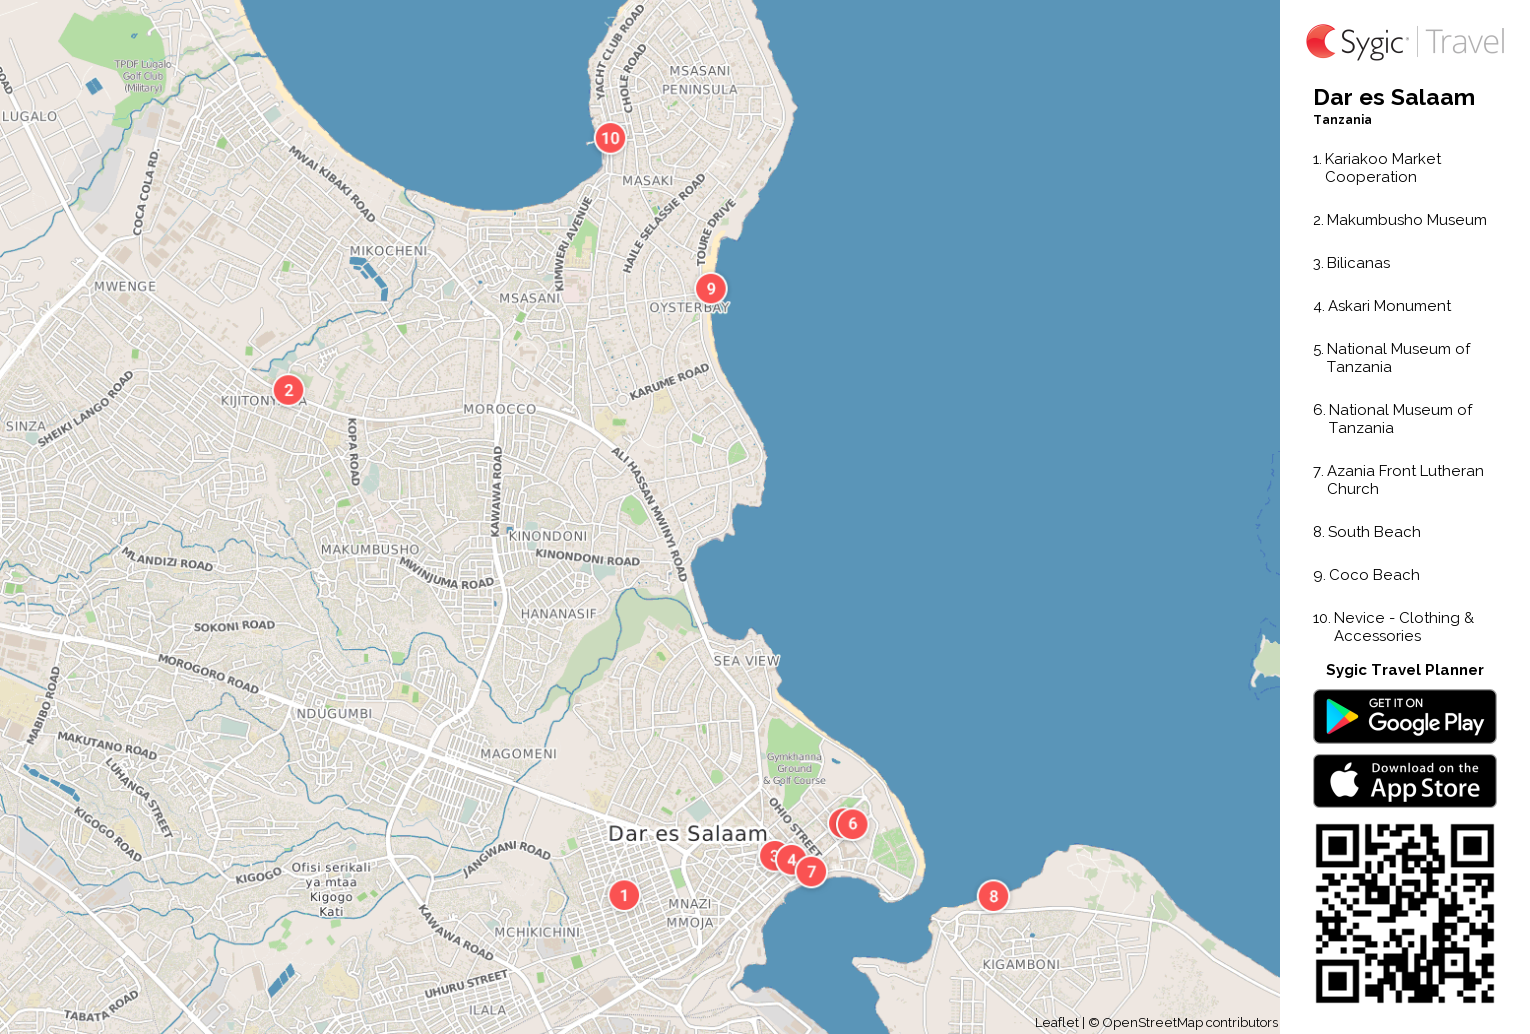This screenshot has width=1530, height=1034.
Task: Select Makumbusho Museum in the list
Action: (x=1400, y=220)
